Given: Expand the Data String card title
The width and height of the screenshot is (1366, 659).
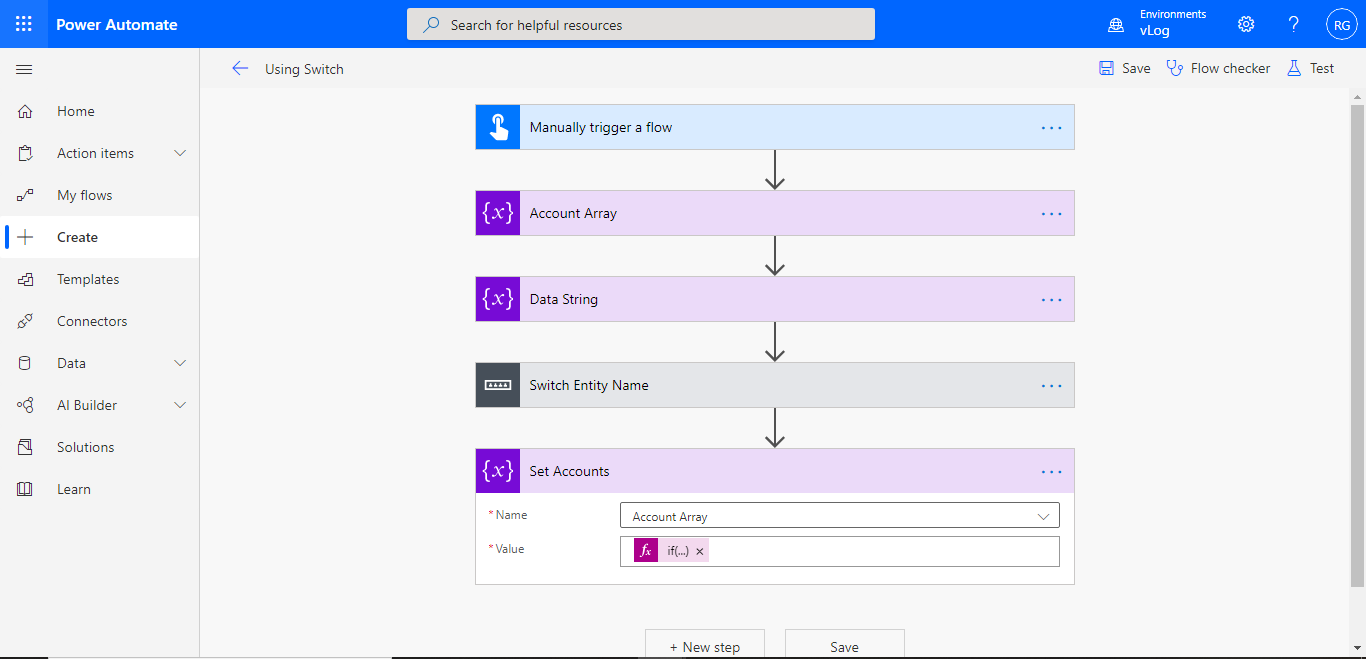Looking at the screenshot, I should pyautogui.click(x=564, y=299).
